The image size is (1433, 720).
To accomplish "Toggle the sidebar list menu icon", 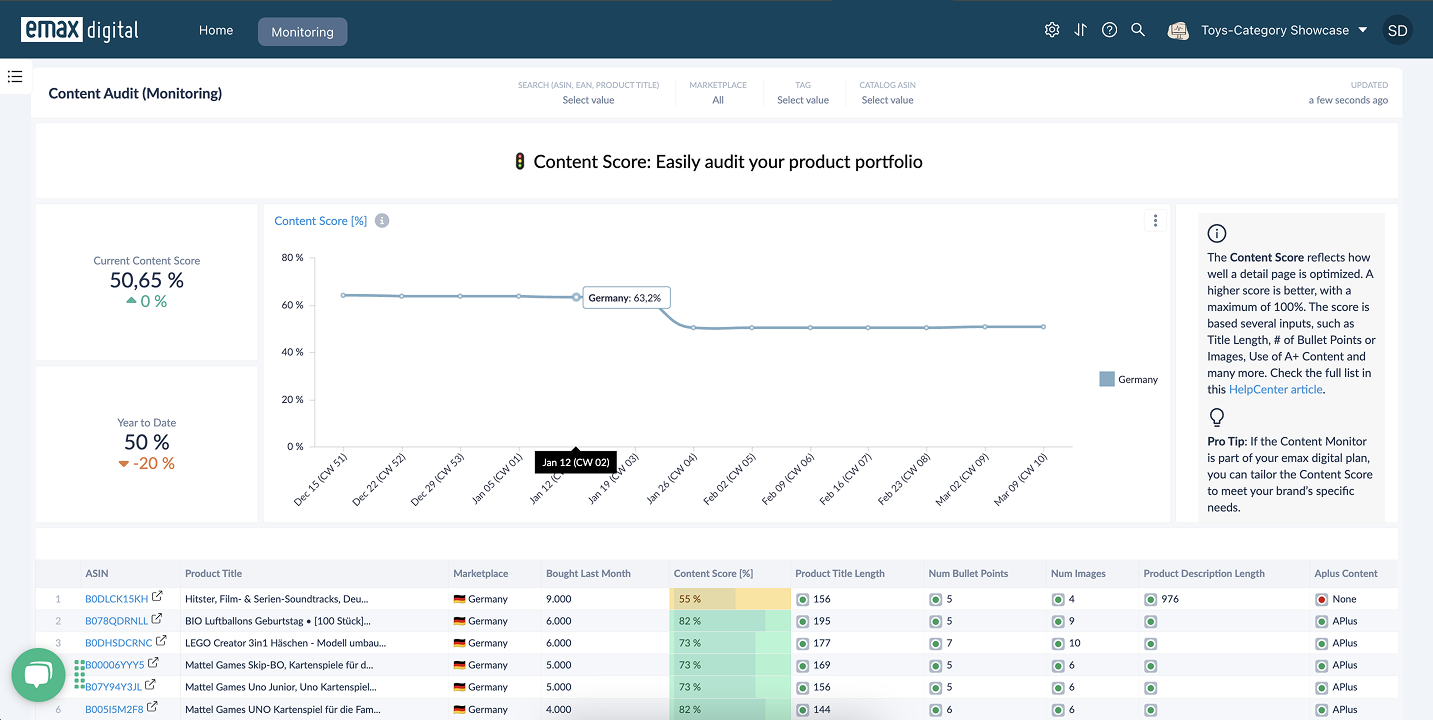I will pyautogui.click(x=15, y=76).
